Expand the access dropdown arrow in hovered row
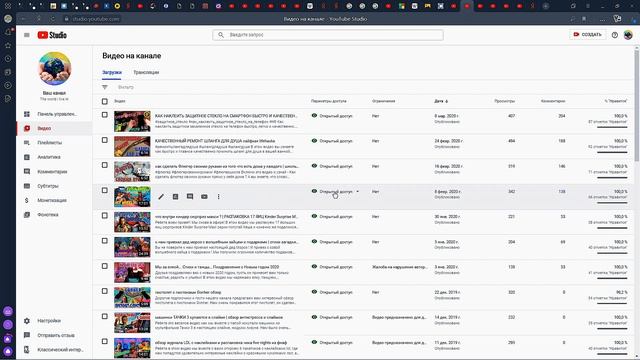Viewport: 640px width, 360px height. coord(358,191)
